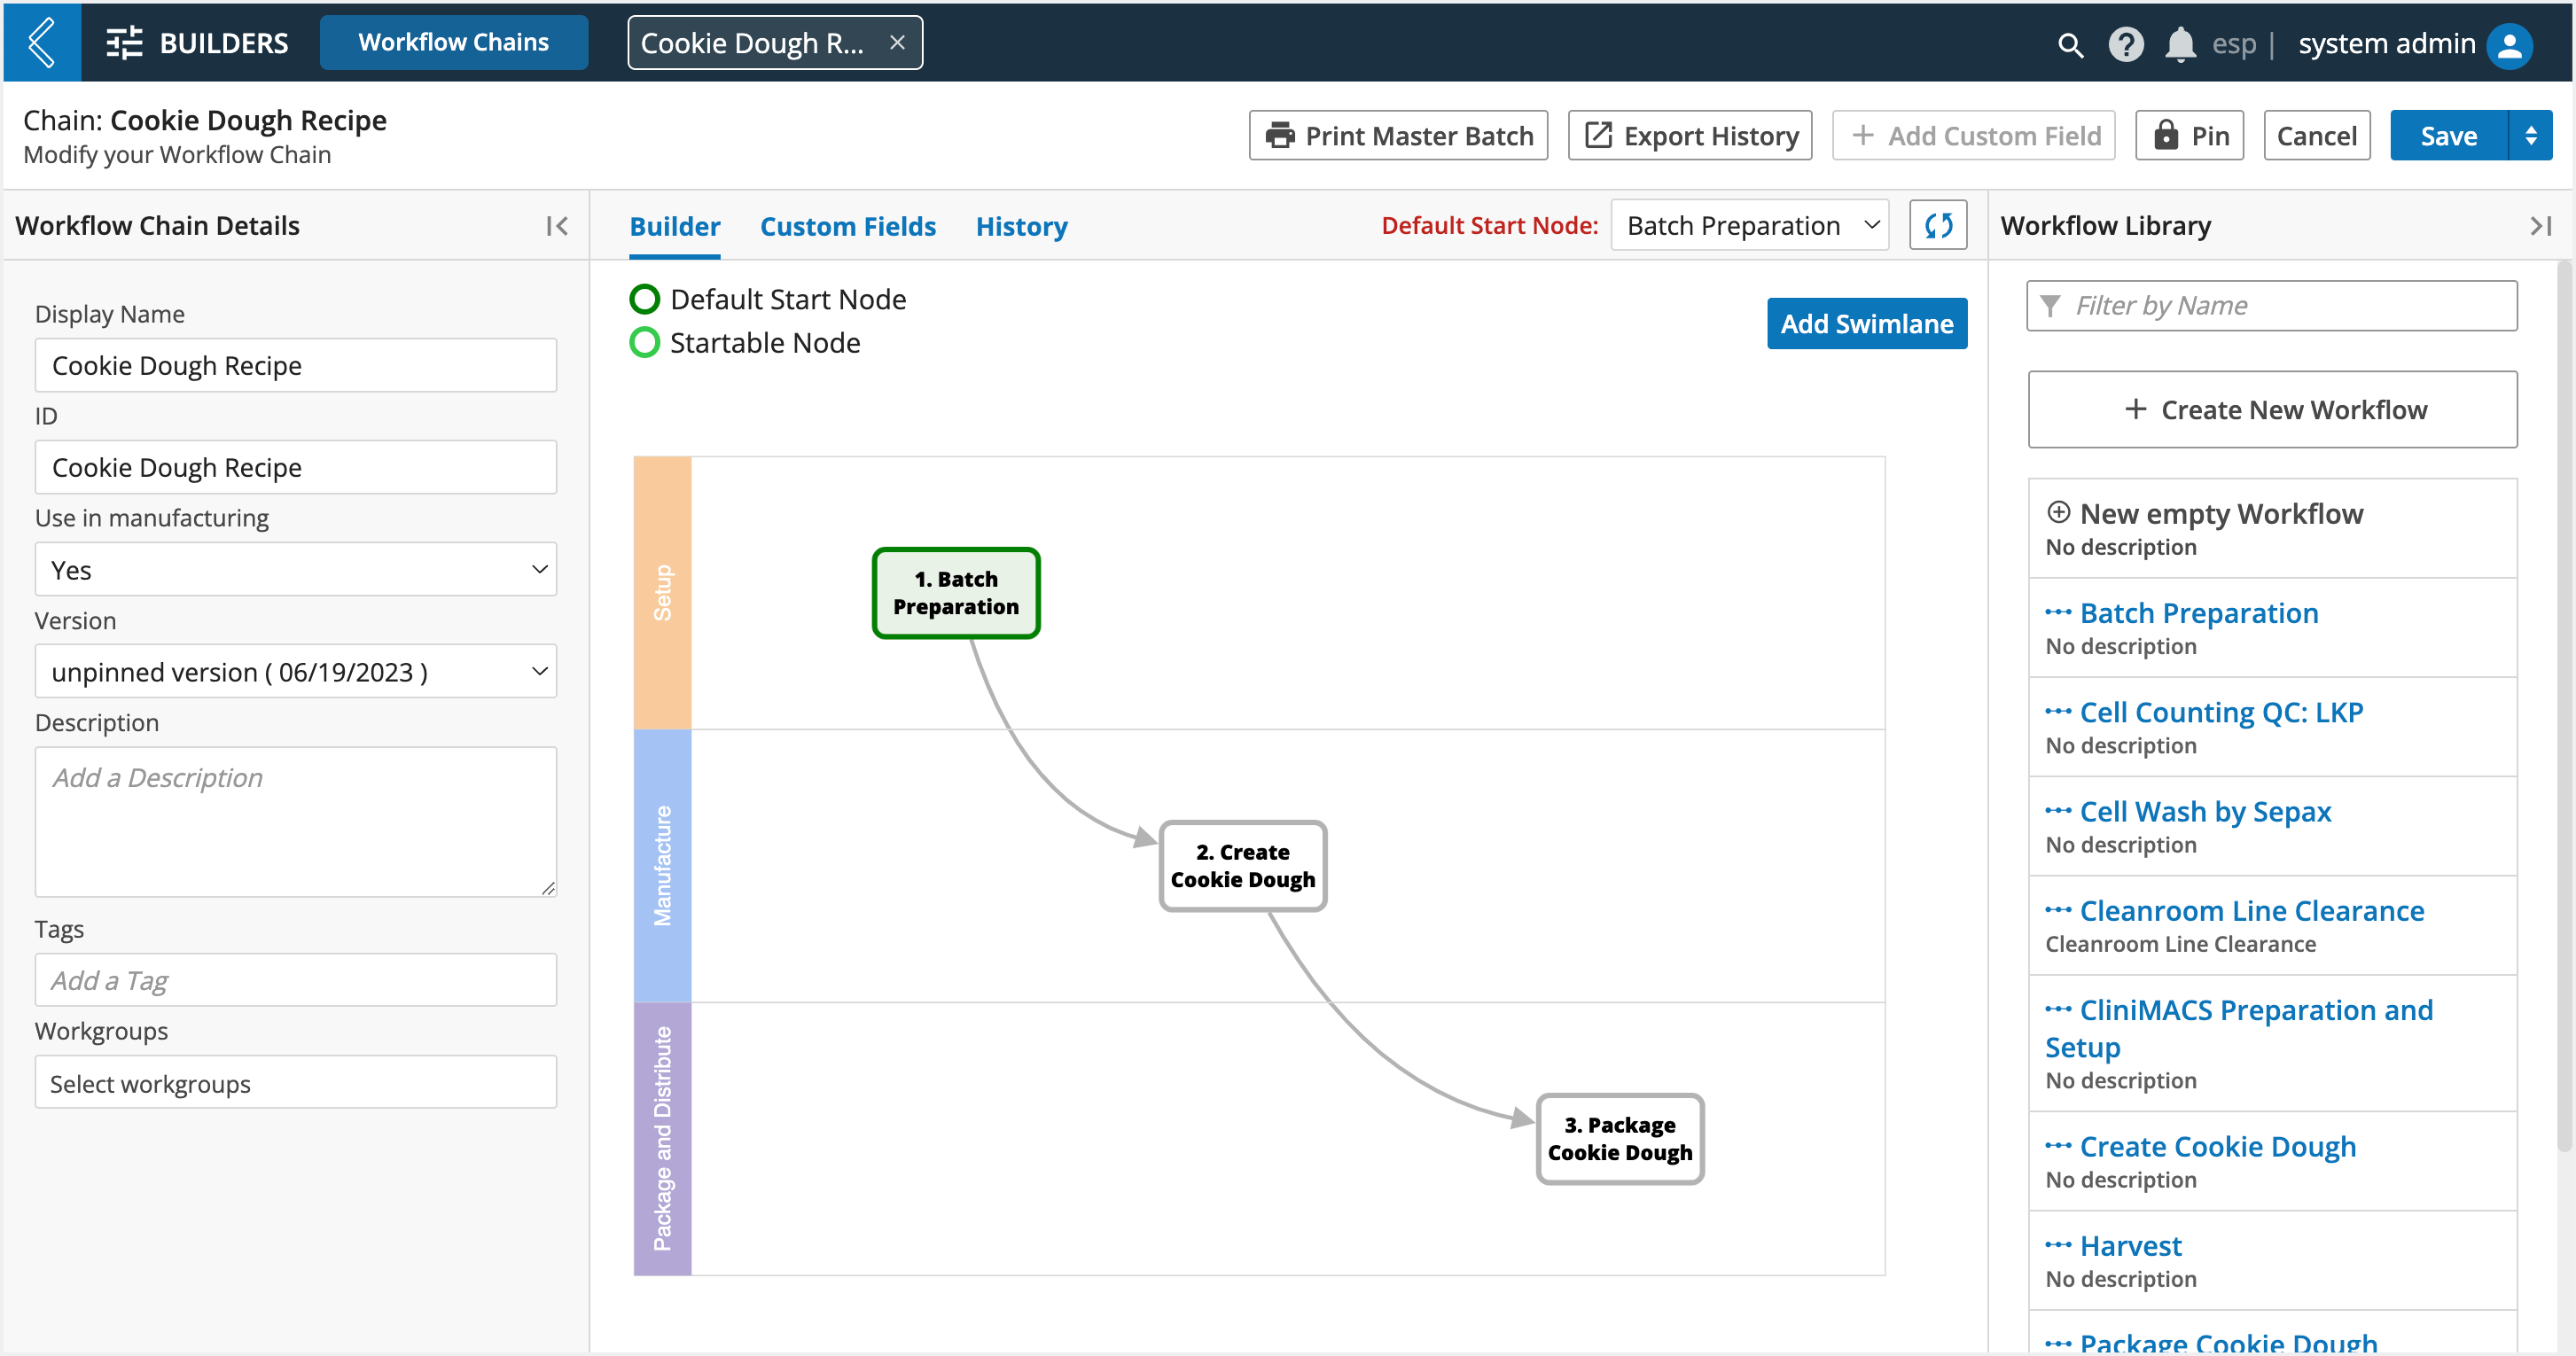Viewport: 2576px width, 1356px height.
Task: Click Export History button
Action: click(x=1690, y=135)
